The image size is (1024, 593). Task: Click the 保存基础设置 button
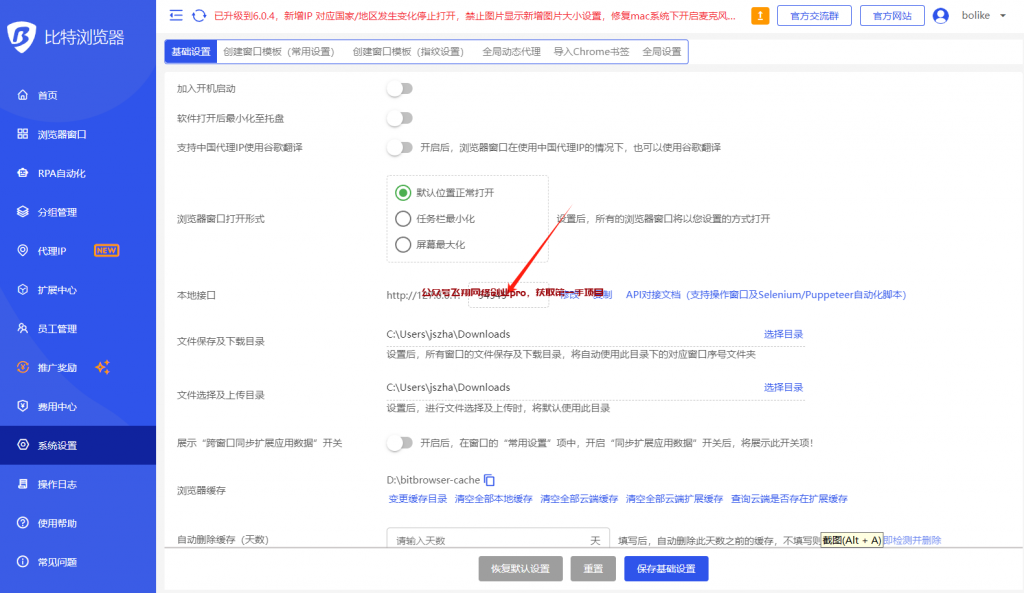pos(666,569)
